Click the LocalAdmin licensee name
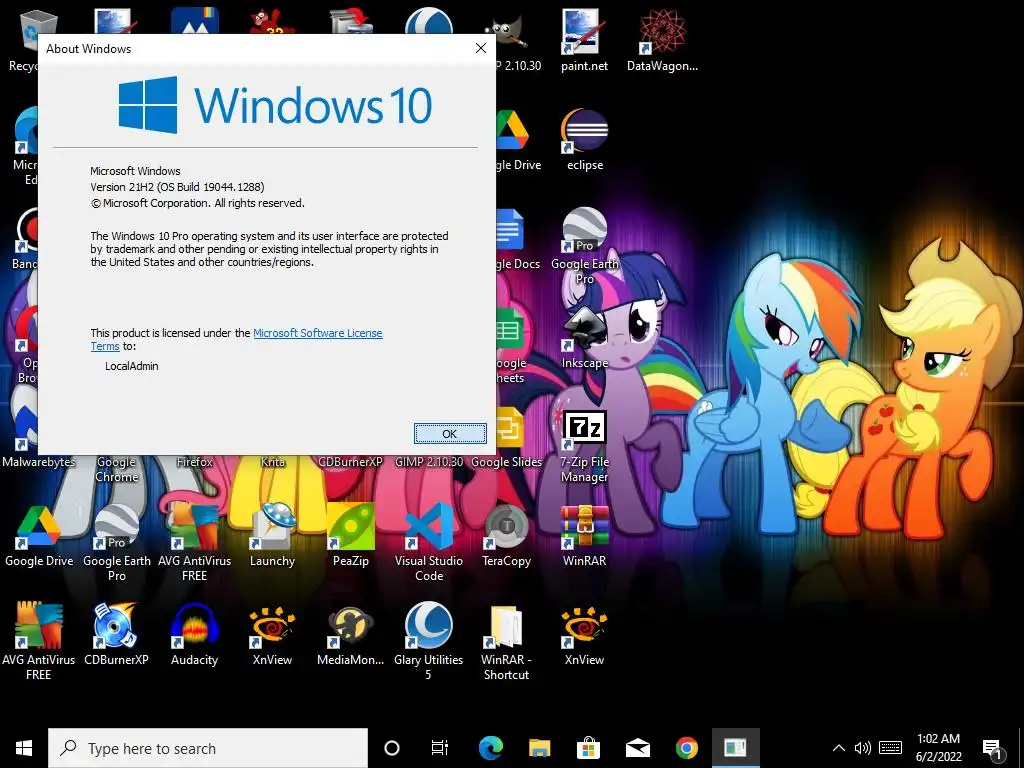The width and height of the screenshot is (1024, 768). [132, 366]
